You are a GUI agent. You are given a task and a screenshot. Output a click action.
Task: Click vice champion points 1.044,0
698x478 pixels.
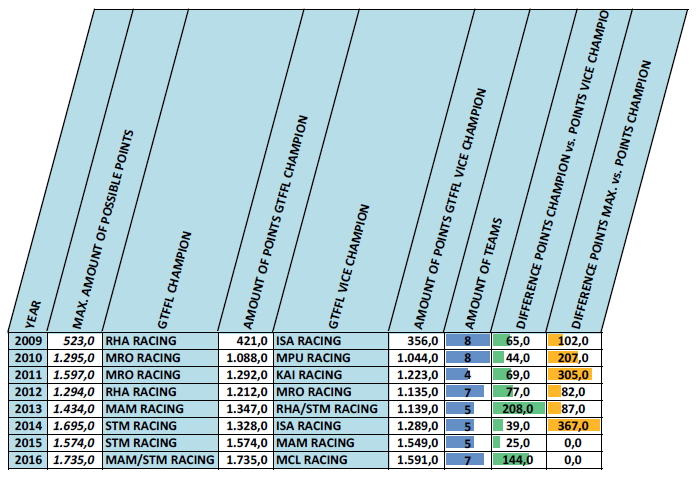417,358
